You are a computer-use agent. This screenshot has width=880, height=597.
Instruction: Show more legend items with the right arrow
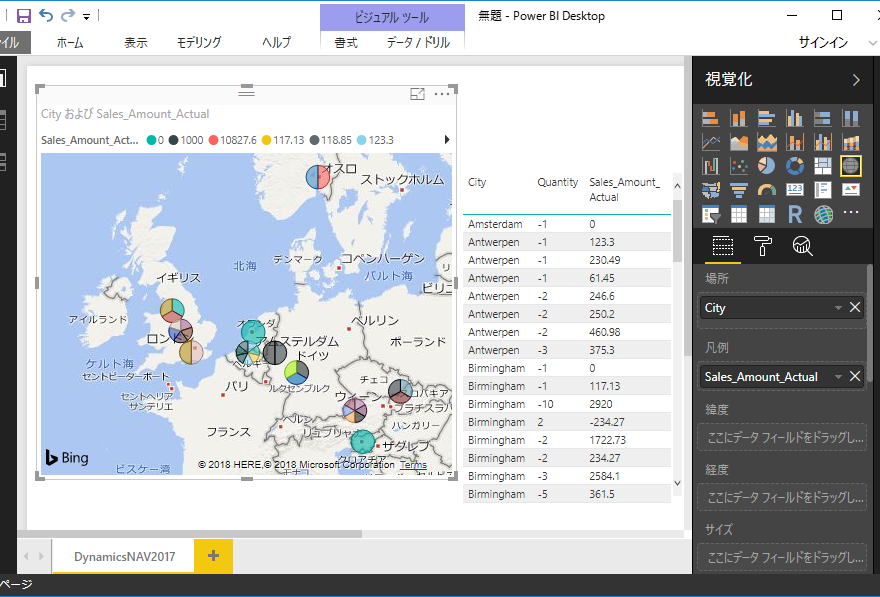[x=447, y=140]
